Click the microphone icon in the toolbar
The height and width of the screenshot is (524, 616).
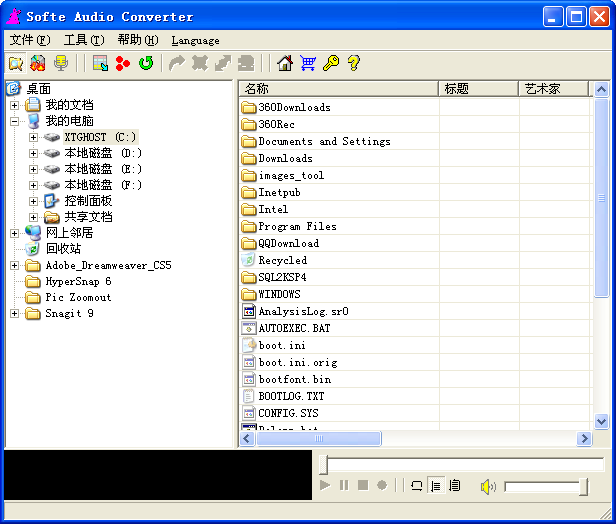coord(61,63)
